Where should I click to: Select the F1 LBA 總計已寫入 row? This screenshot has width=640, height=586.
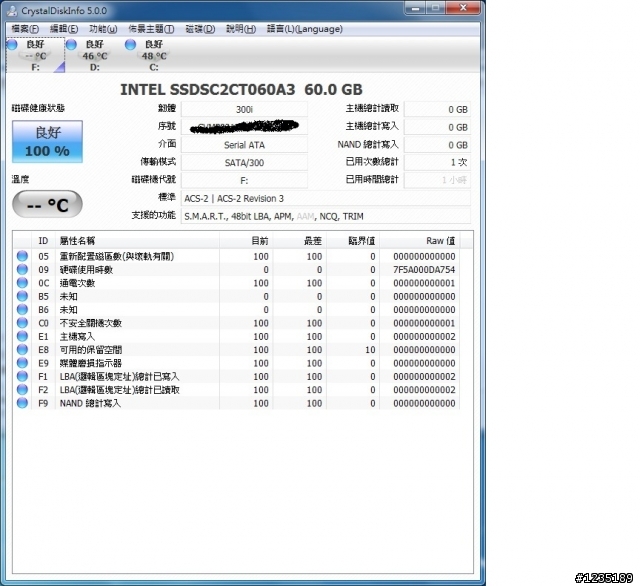click(237, 377)
